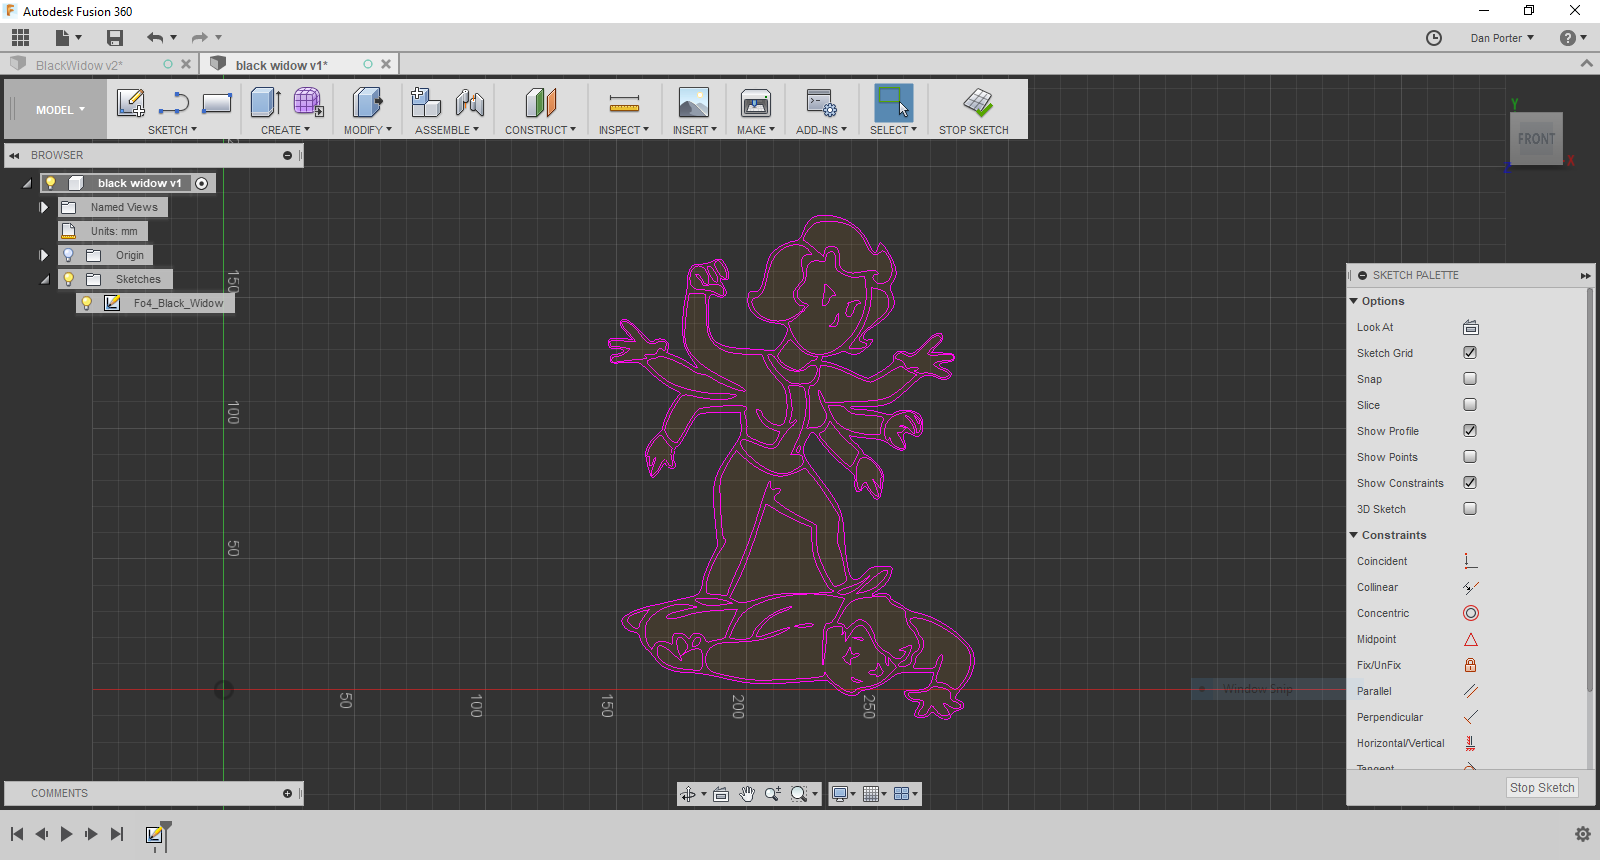Select the Pan hand tool
Image resolution: width=1600 pixels, height=860 pixels.
[747, 794]
